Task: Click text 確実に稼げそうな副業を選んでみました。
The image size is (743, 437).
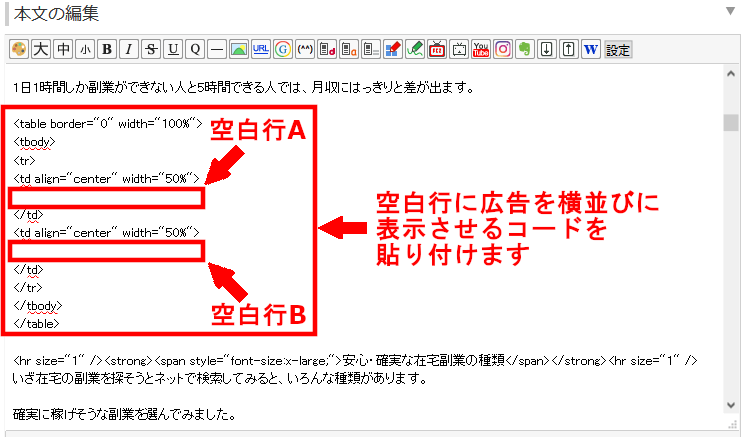Action: pyautogui.click(x=125, y=415)
